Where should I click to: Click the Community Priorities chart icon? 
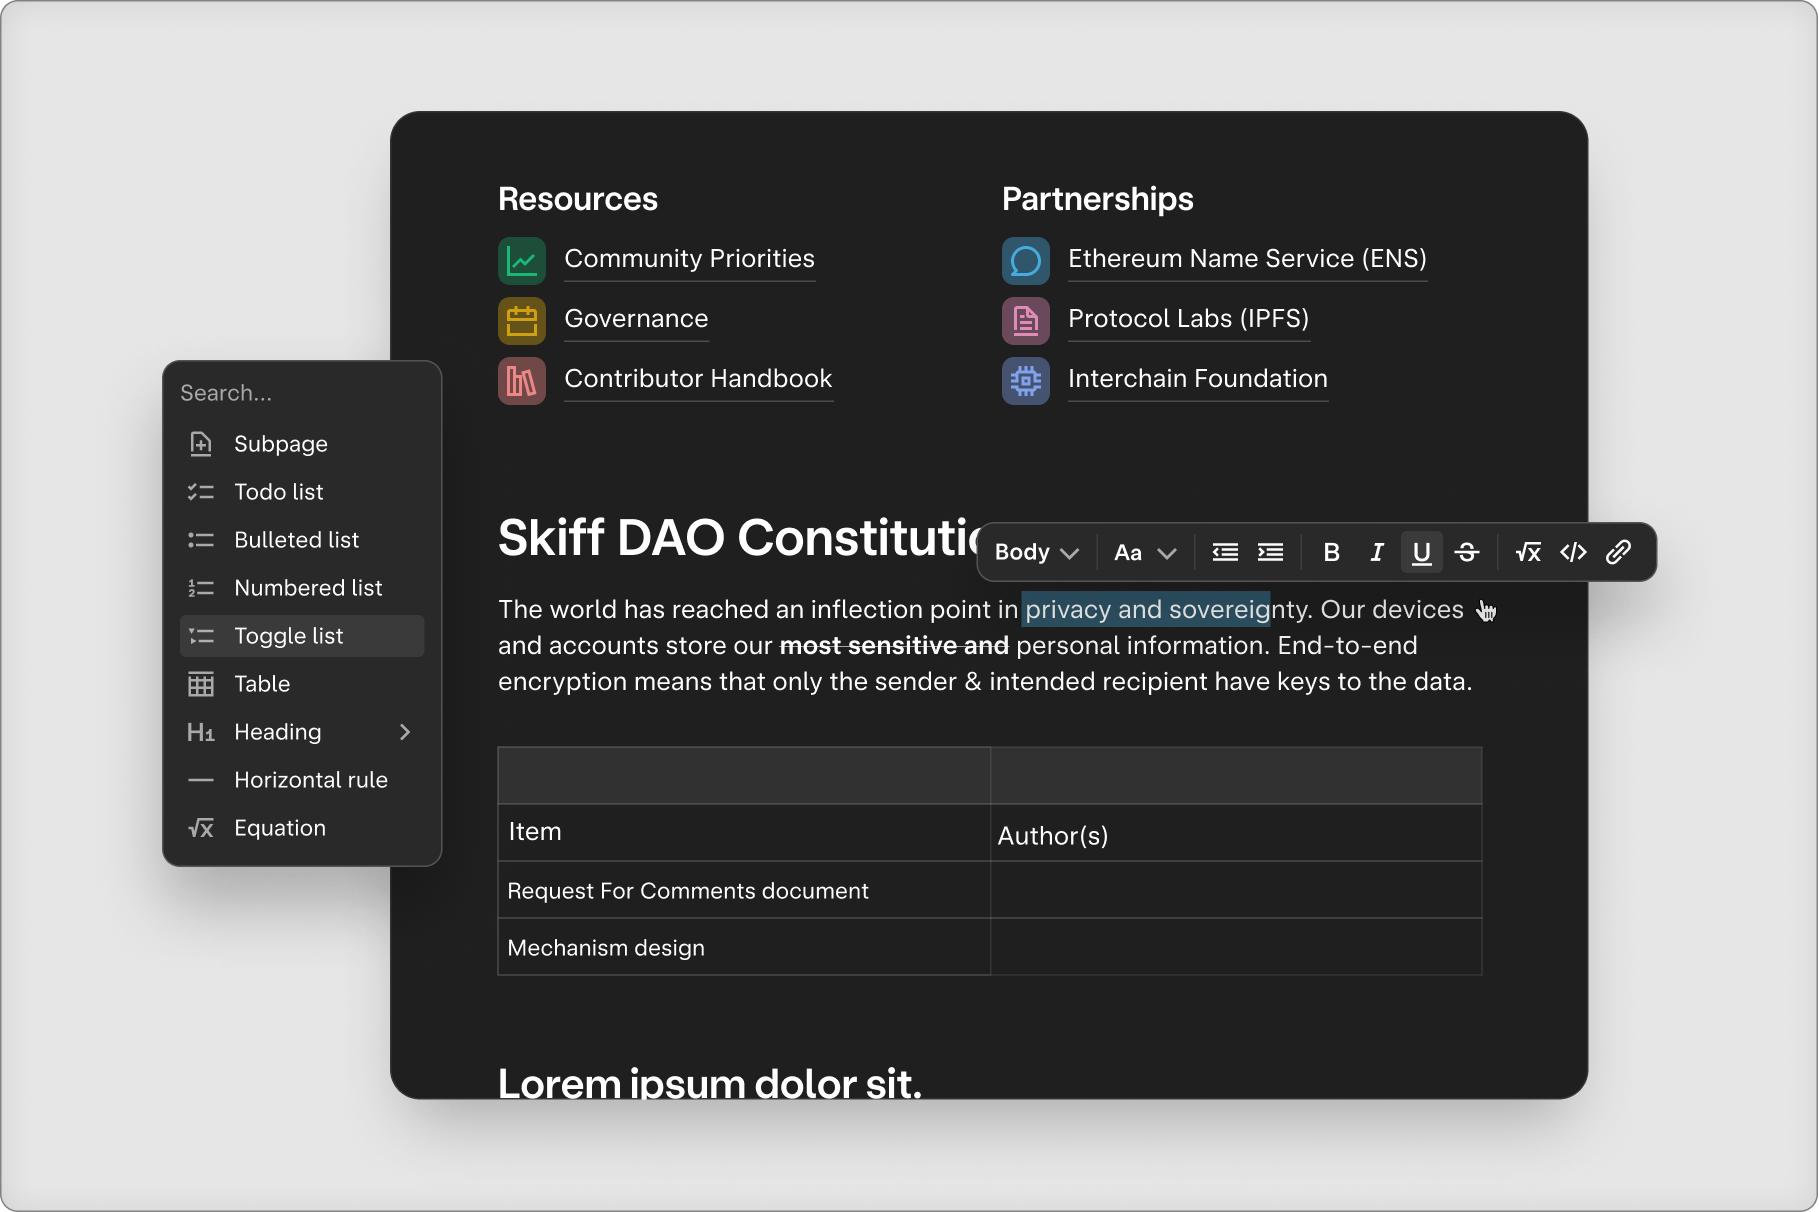point(522,260)
